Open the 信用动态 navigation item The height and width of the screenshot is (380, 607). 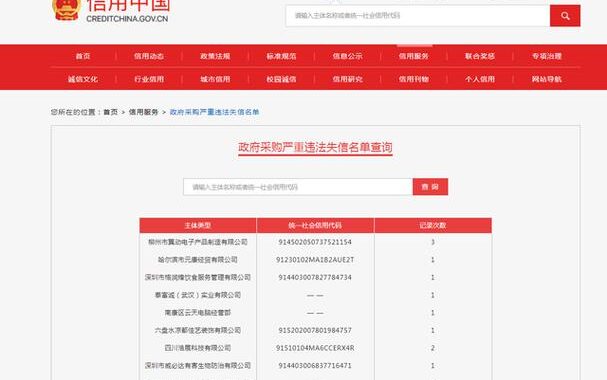click(149, 56)
